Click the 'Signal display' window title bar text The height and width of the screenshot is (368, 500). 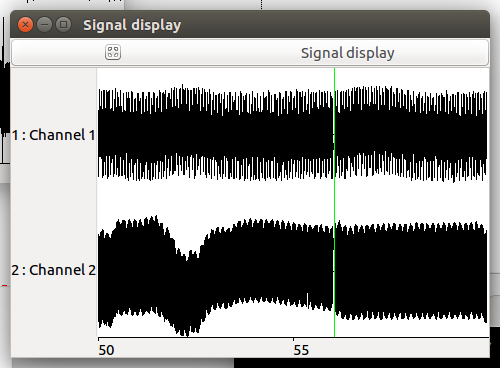(132, 25)
